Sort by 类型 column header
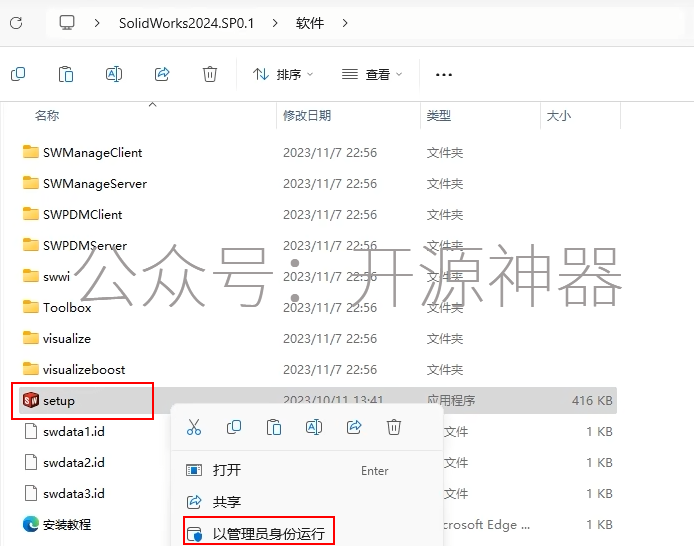 click(x=439, y=116)
